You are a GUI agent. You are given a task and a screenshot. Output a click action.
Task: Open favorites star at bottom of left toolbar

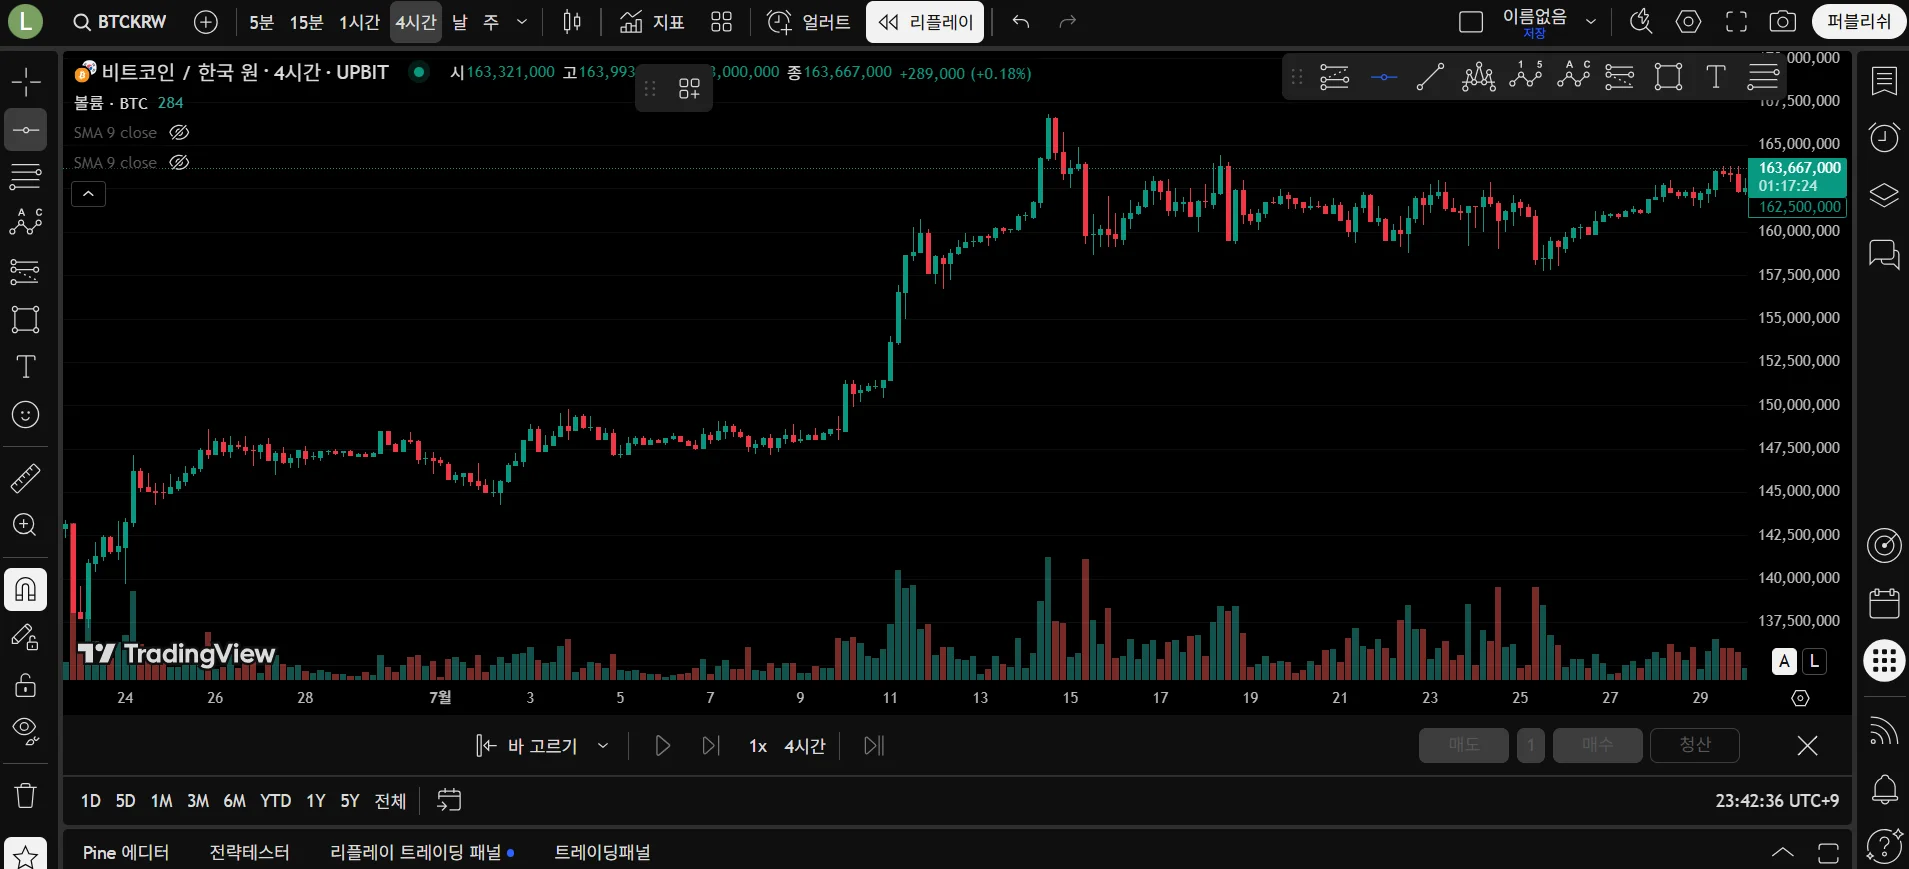click(25, 855)
